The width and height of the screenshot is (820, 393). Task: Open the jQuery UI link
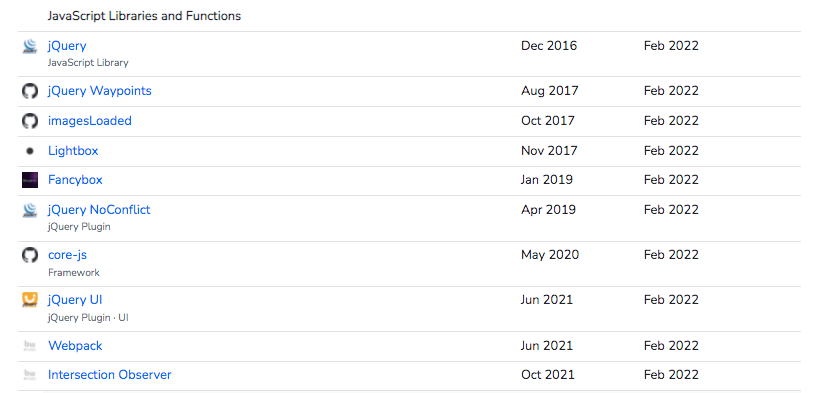click(x=75, y=300)
